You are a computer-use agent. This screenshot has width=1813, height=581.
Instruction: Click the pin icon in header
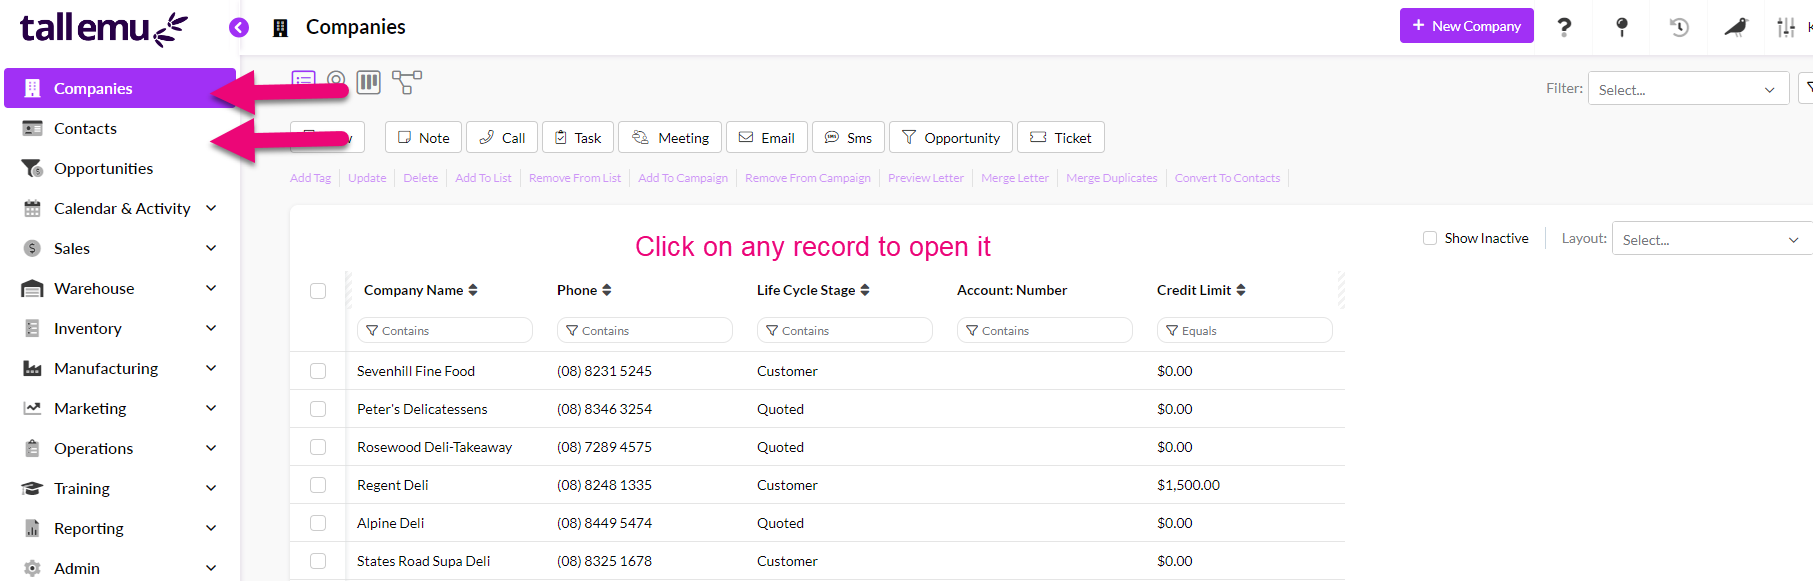pyautogui.click(x=1622, y=27)
